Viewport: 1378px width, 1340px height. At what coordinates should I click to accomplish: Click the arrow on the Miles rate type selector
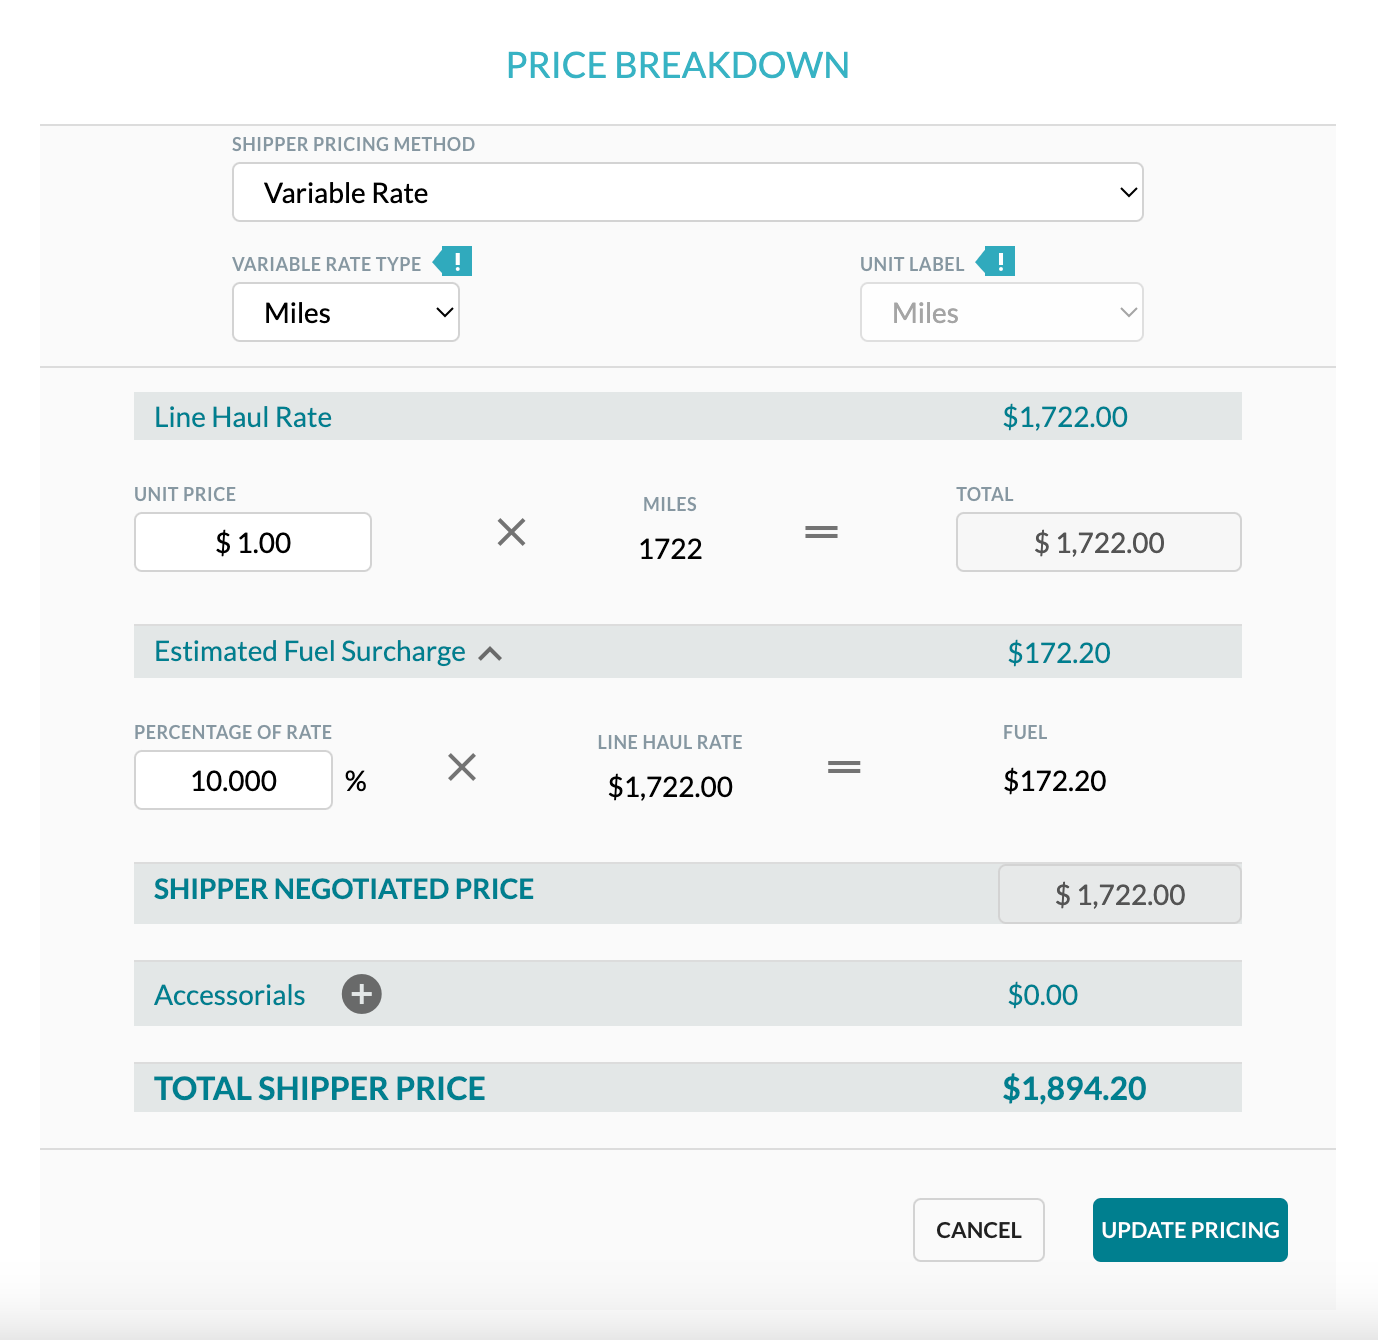pyautogui.click(x=443, y=312)
